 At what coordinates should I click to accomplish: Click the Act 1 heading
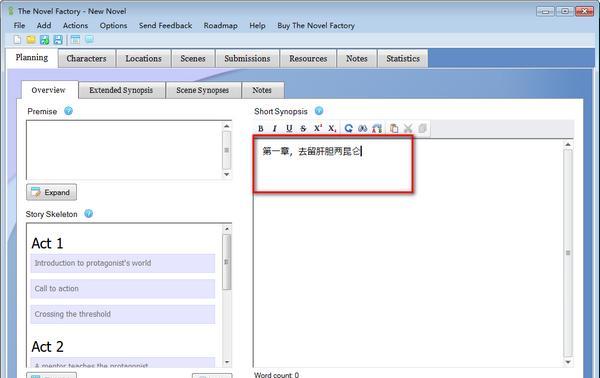tap(47, 243)
